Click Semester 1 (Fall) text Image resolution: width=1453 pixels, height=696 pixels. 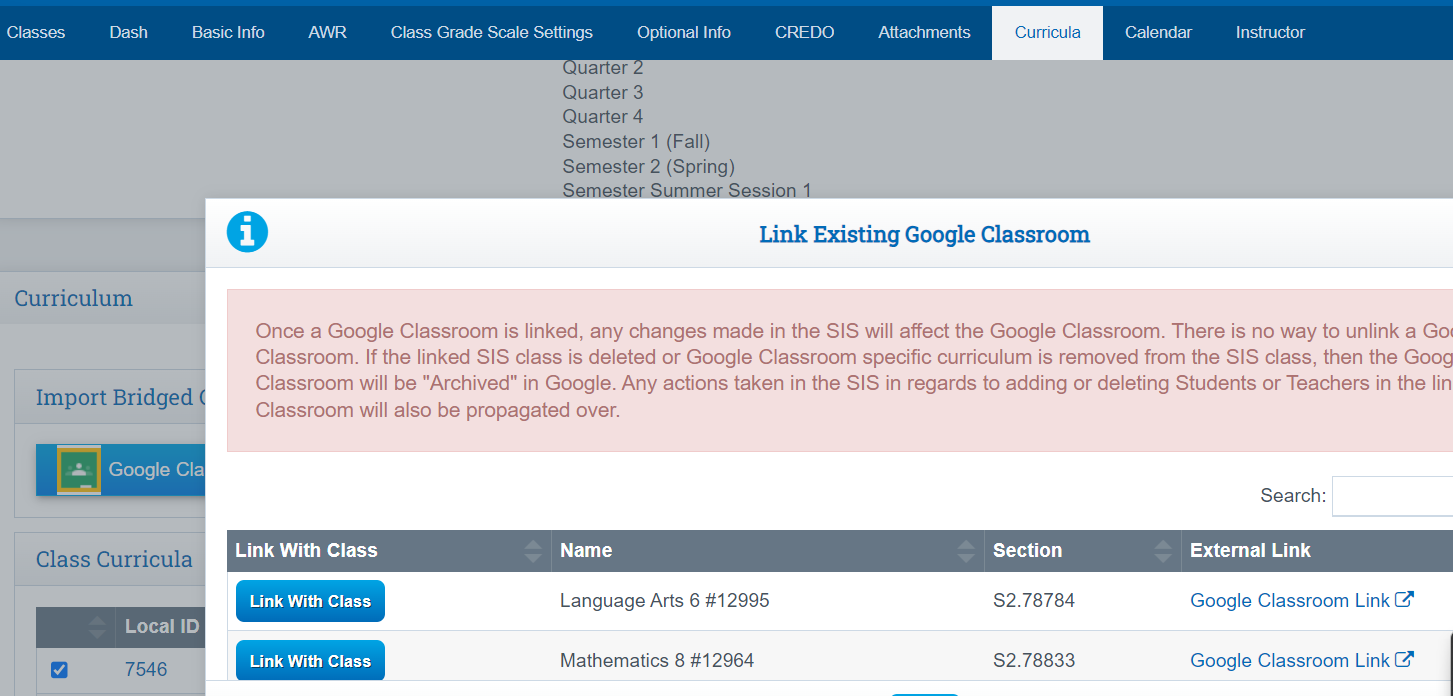coord(636,141)
